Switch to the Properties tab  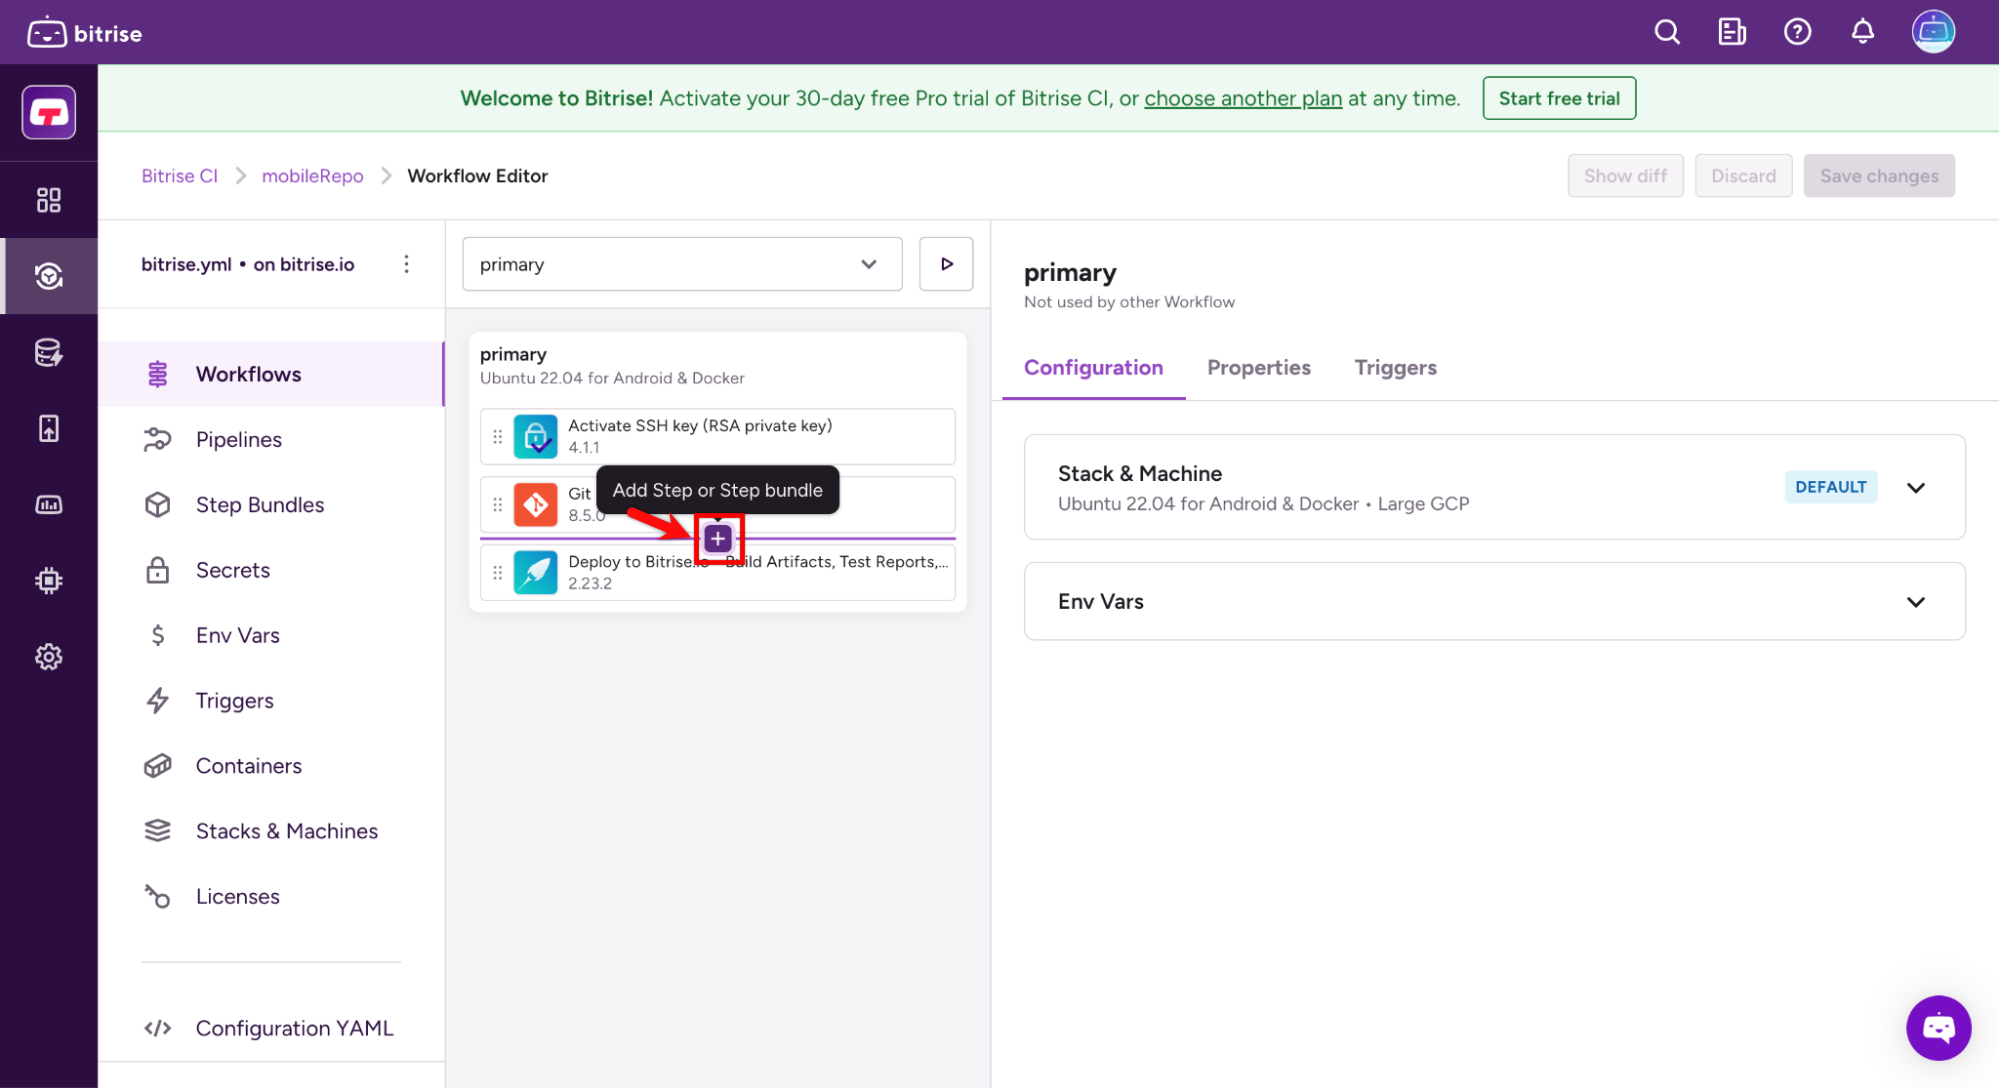point(1258,368)
